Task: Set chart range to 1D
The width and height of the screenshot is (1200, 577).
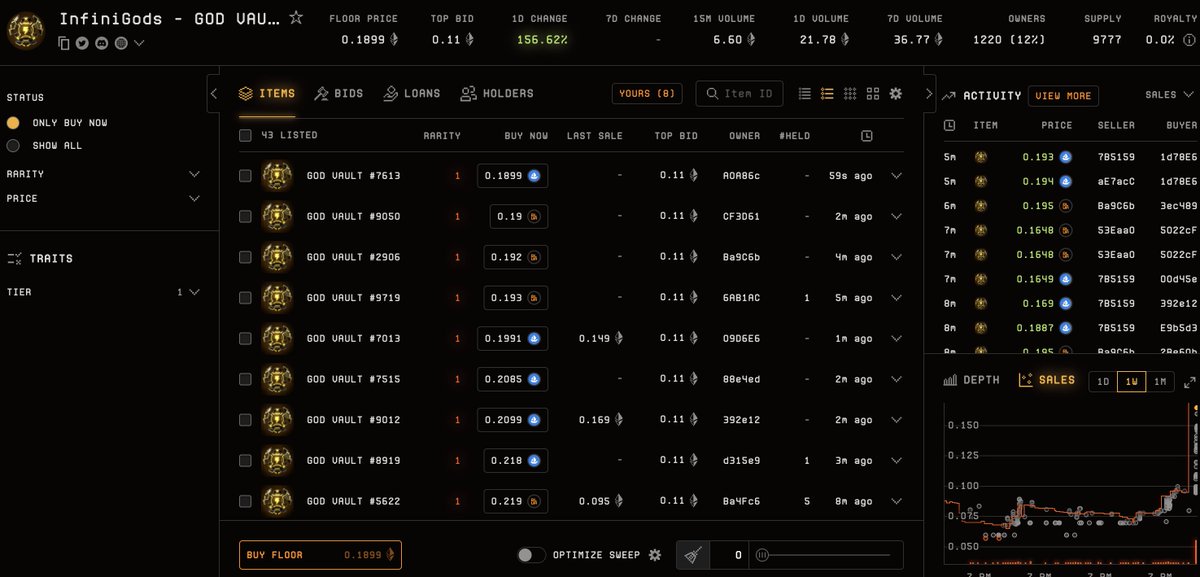Action: 1102,382
